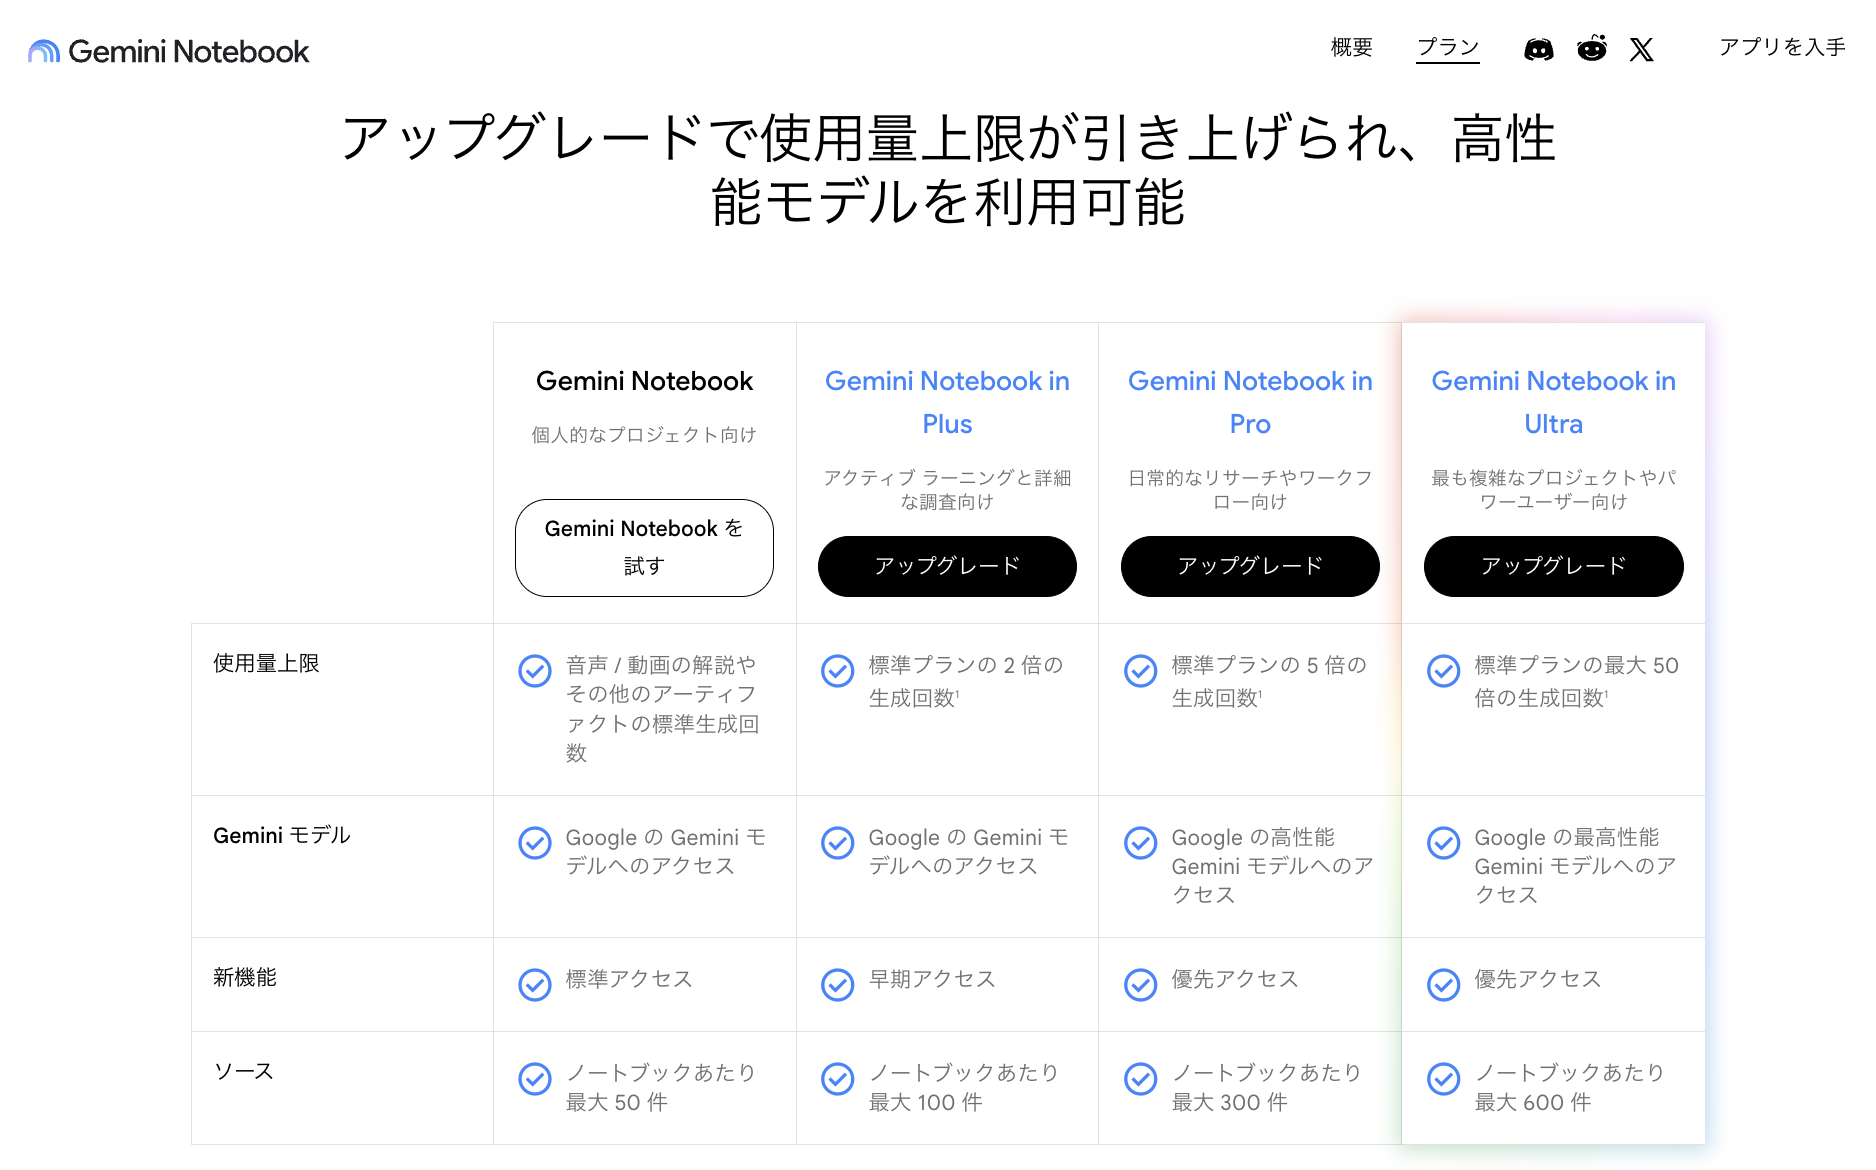The width and height of the screenshot is (1876, 1170).
Task: Click text 標準プランの 5 倍の生成回数
Action: point(1269,681)
